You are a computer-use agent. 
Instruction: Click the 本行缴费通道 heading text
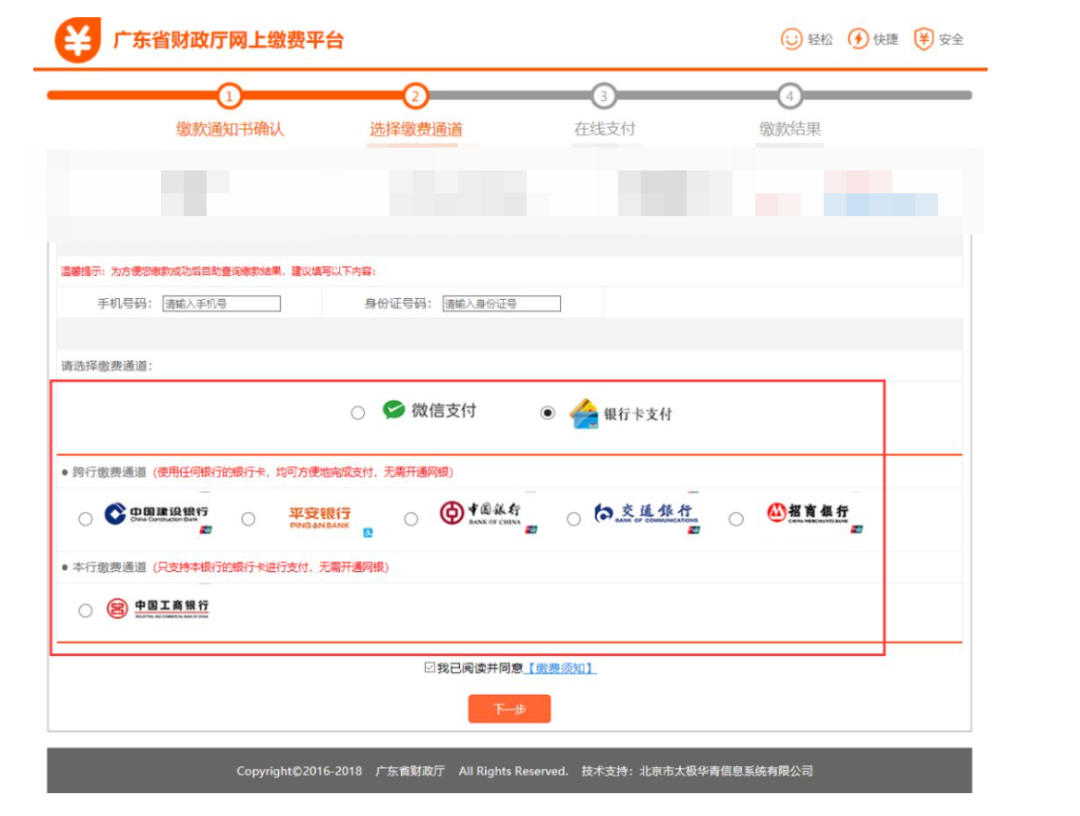[110, 567]
